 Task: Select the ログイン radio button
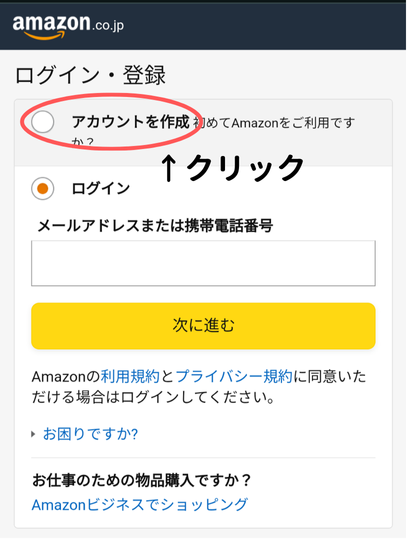click(x=43, y=189)
